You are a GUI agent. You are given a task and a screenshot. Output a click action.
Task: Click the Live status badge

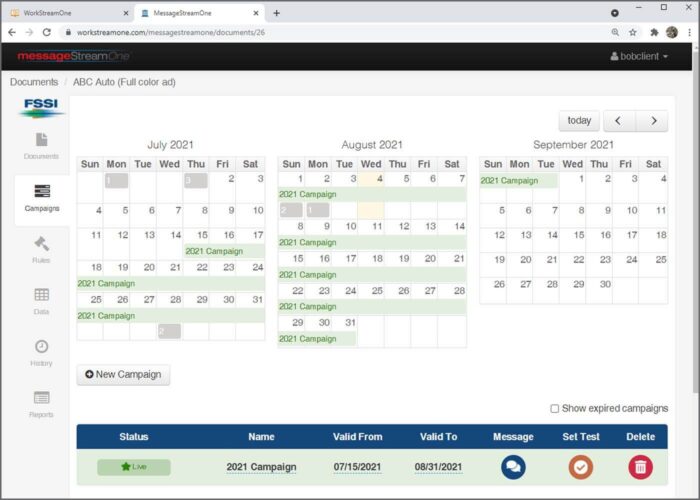point(134,467)
